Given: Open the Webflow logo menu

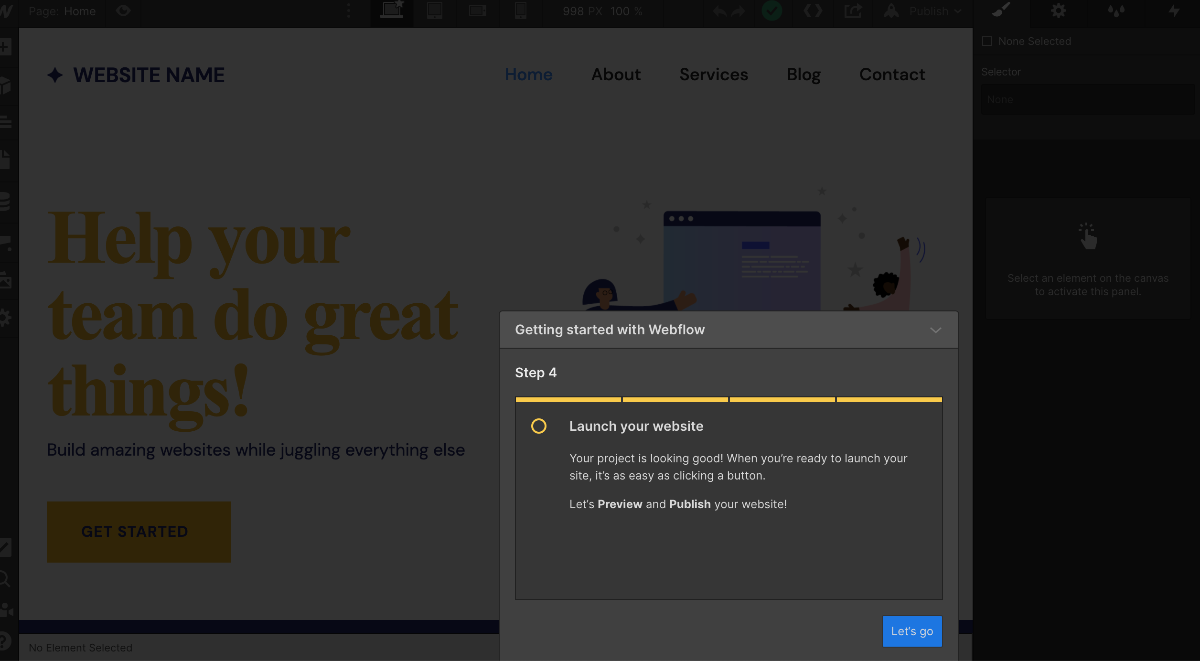Looking at the screenshot, I should [5, 12].
